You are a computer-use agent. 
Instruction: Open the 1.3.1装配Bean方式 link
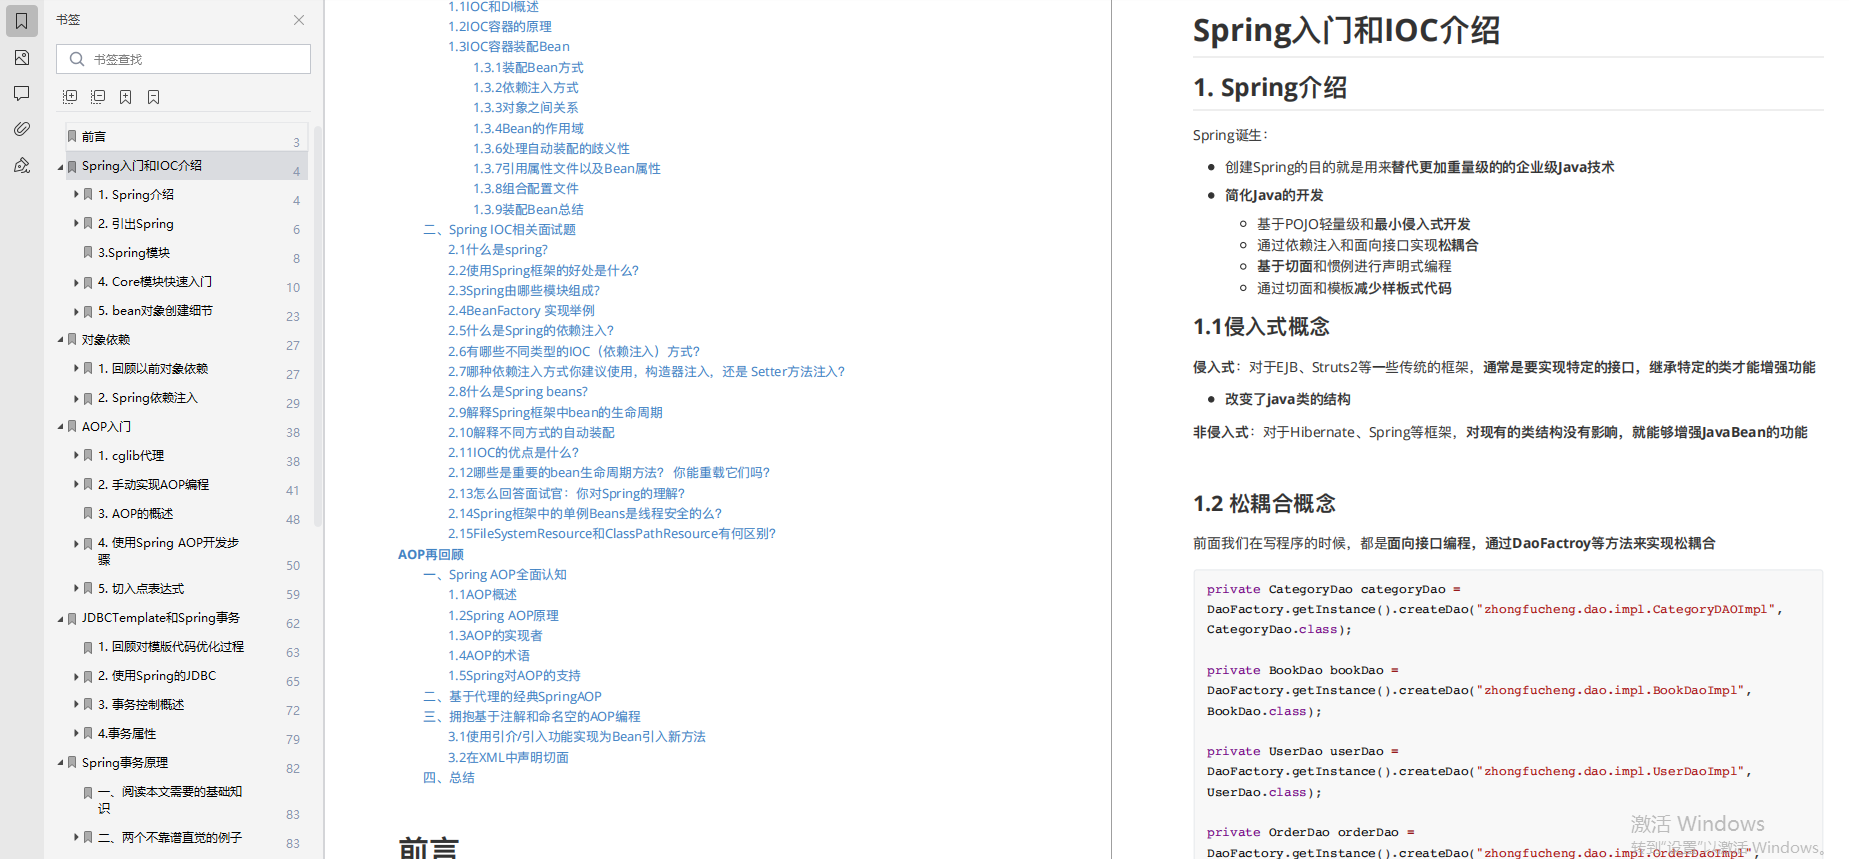click(528, 68)
